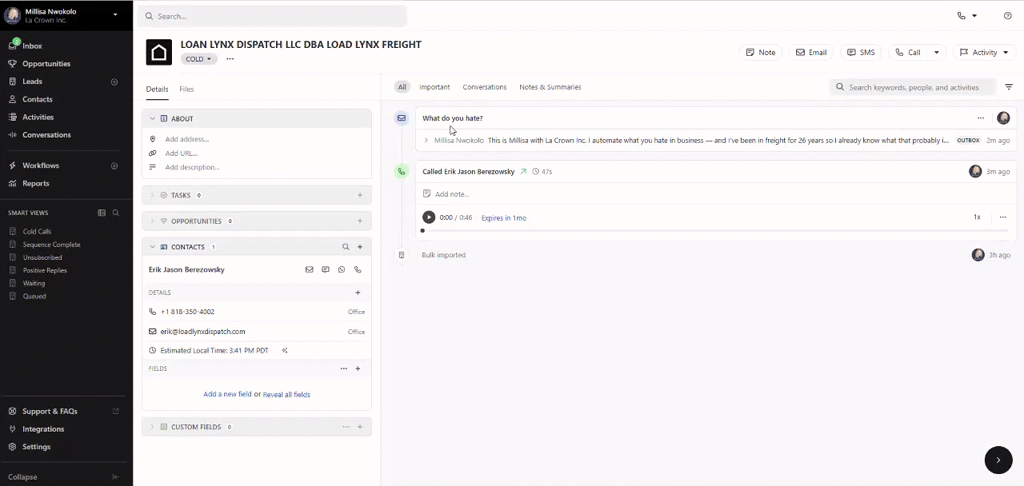Click the help question mark icon

point(1008,16)
